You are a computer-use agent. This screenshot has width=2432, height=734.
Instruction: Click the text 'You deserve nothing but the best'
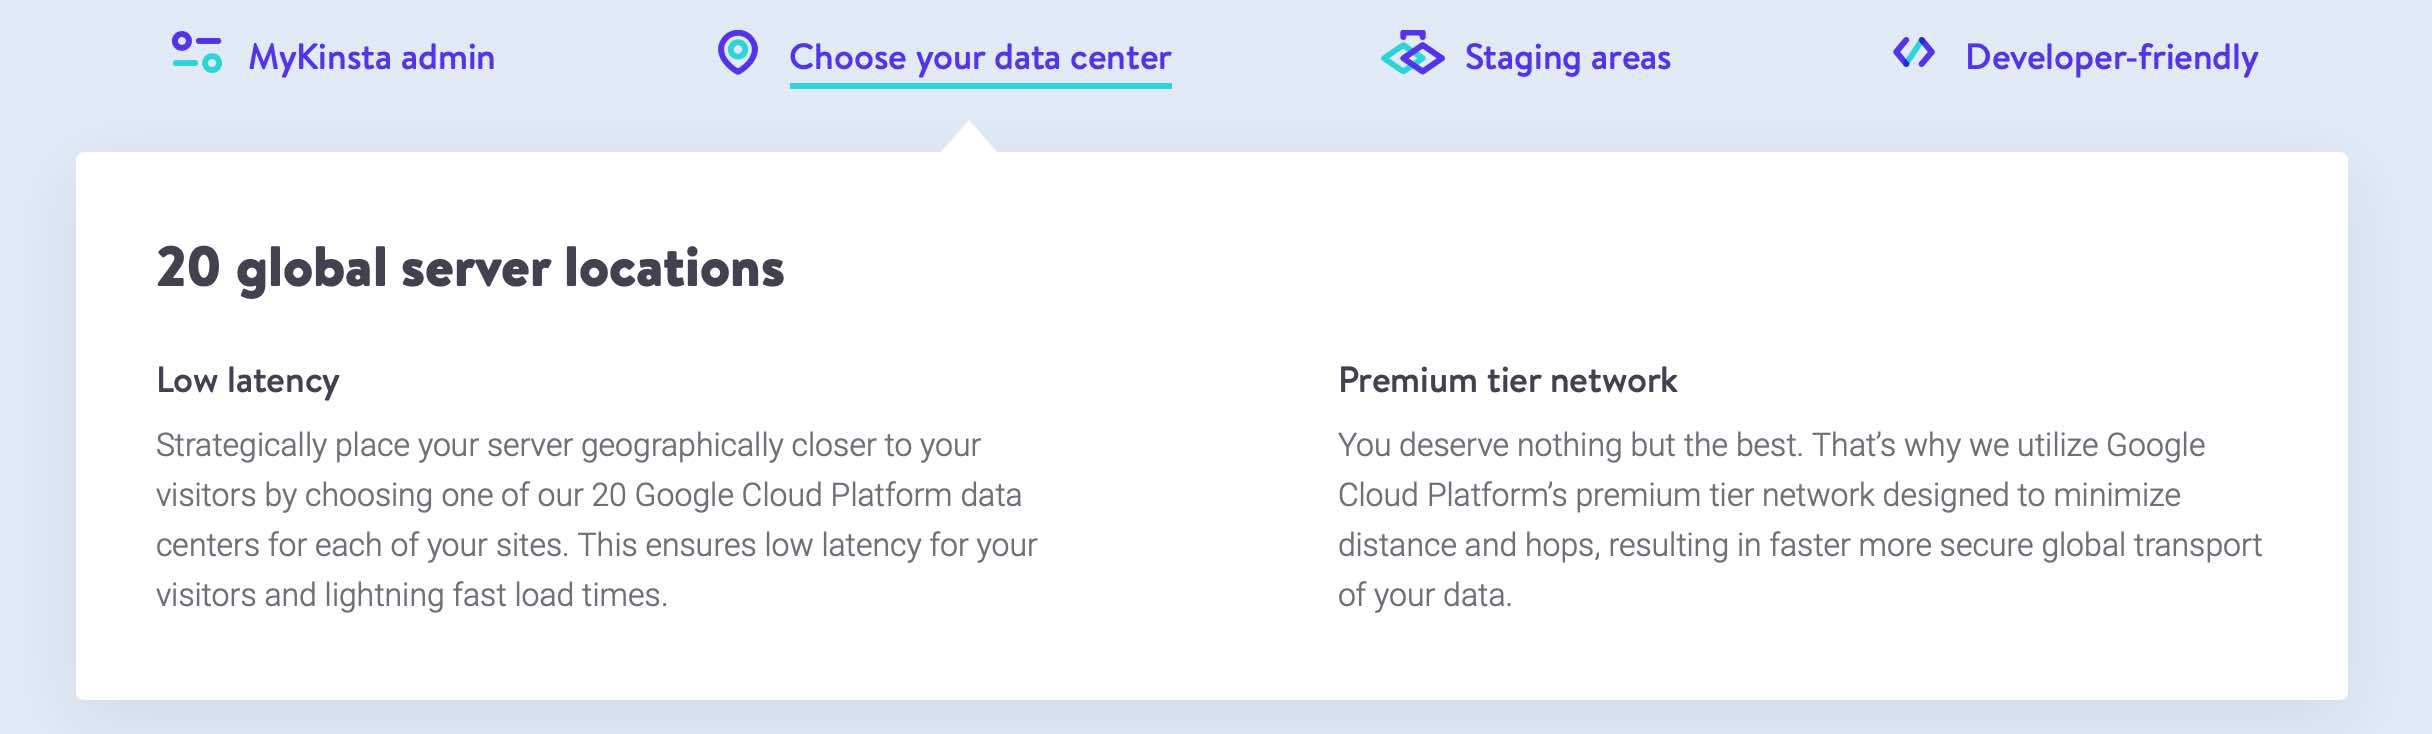click(1568, 445)
